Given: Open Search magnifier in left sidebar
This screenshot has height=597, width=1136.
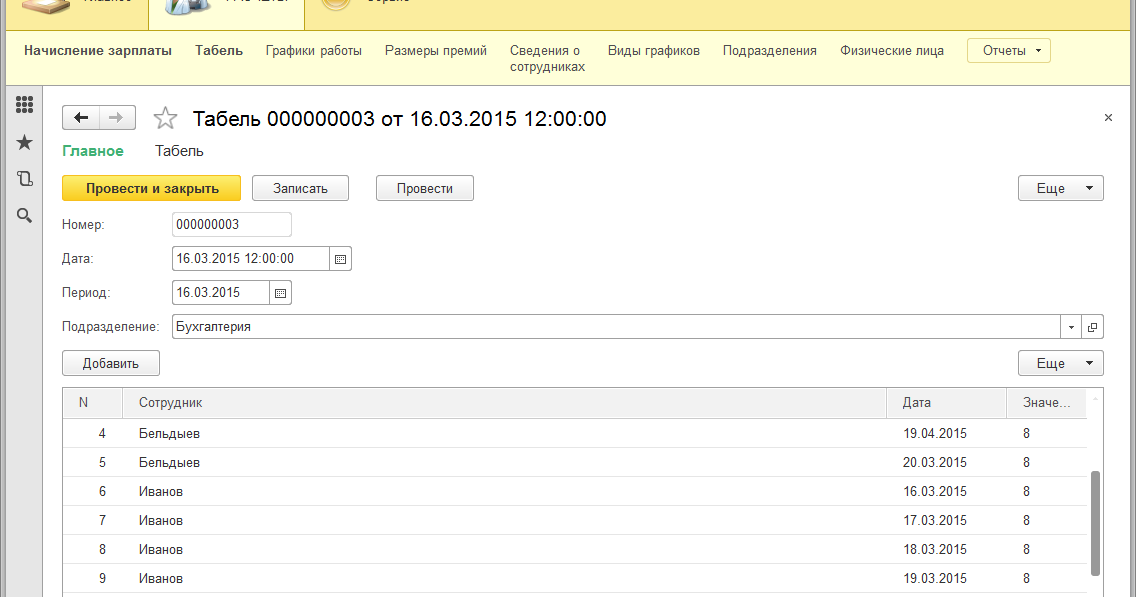Looking at the screenshot, I should coord(24,215).
